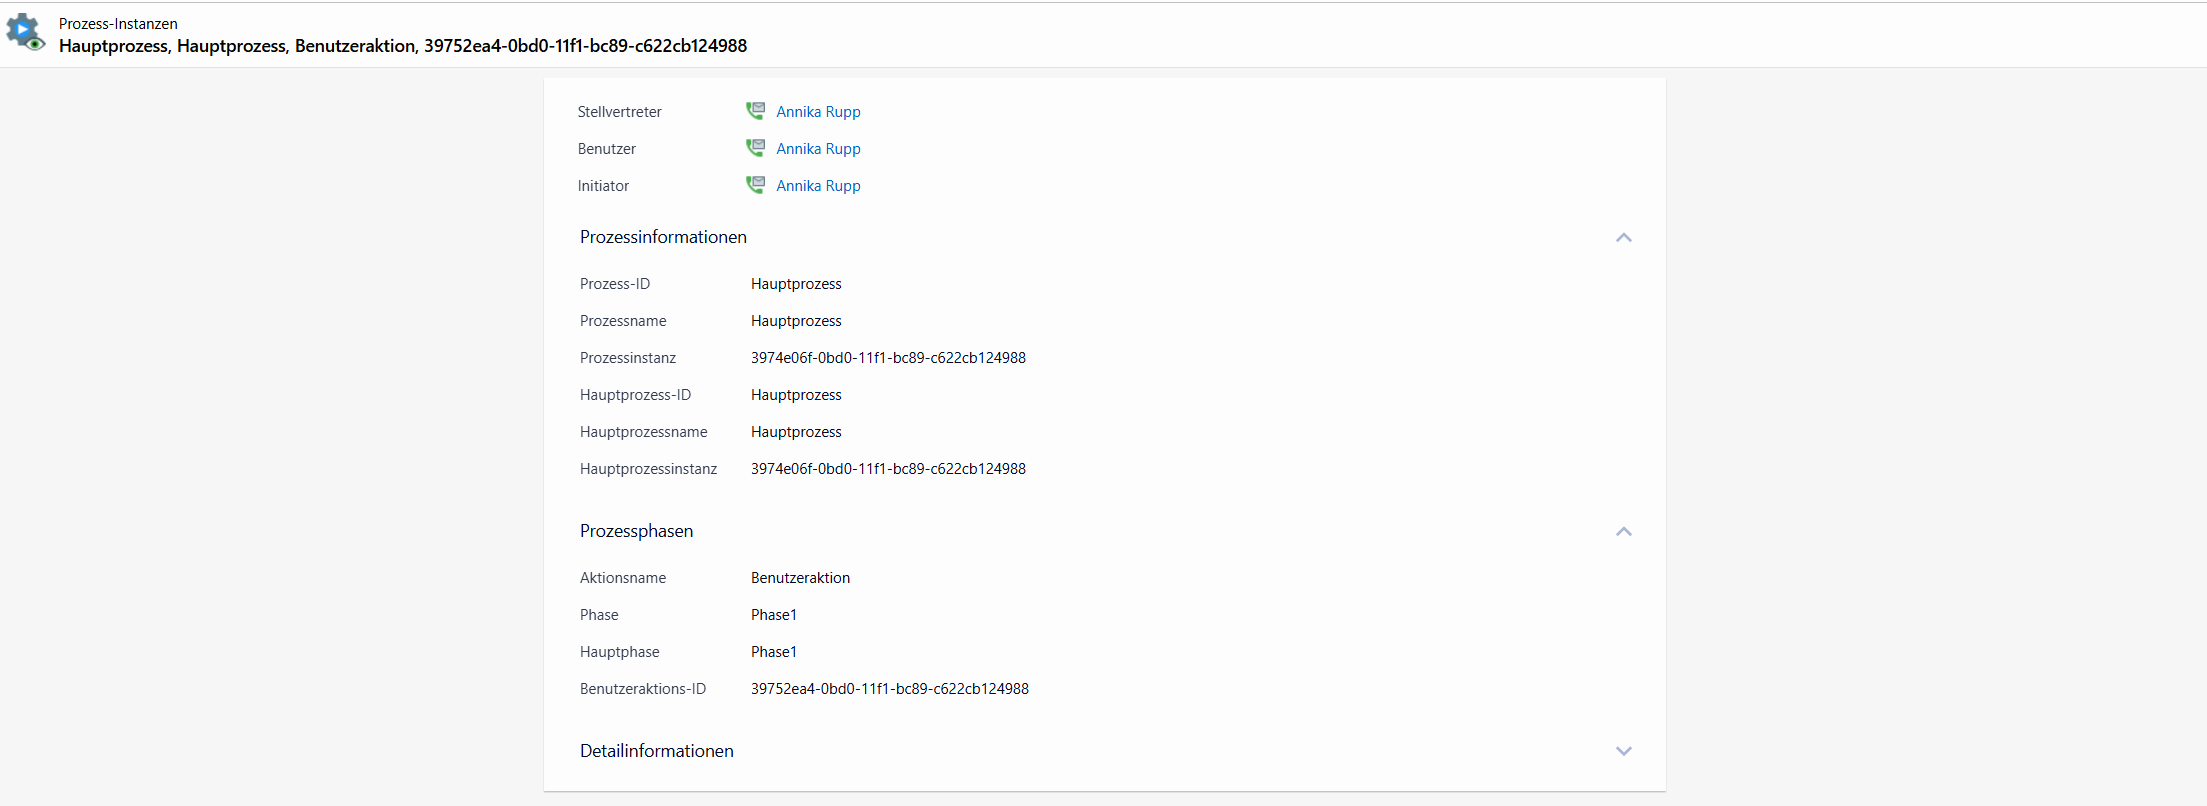Collapse Prozessphasen section using chevron
Screen dimensions: 2207x806
pyautogui.click(x=1623, y=532)
